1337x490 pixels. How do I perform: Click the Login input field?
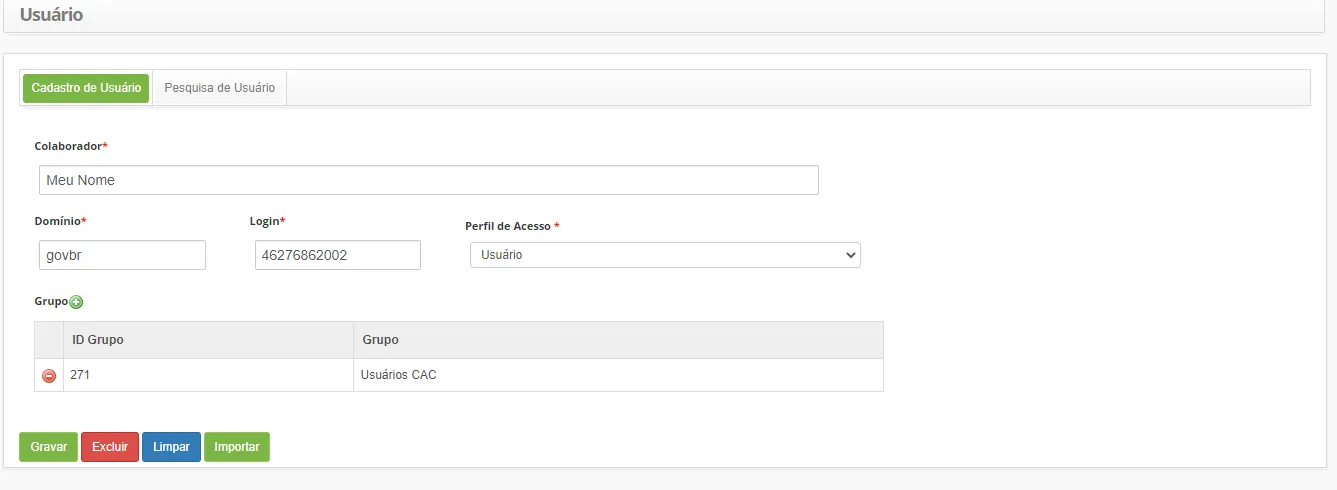338,255
